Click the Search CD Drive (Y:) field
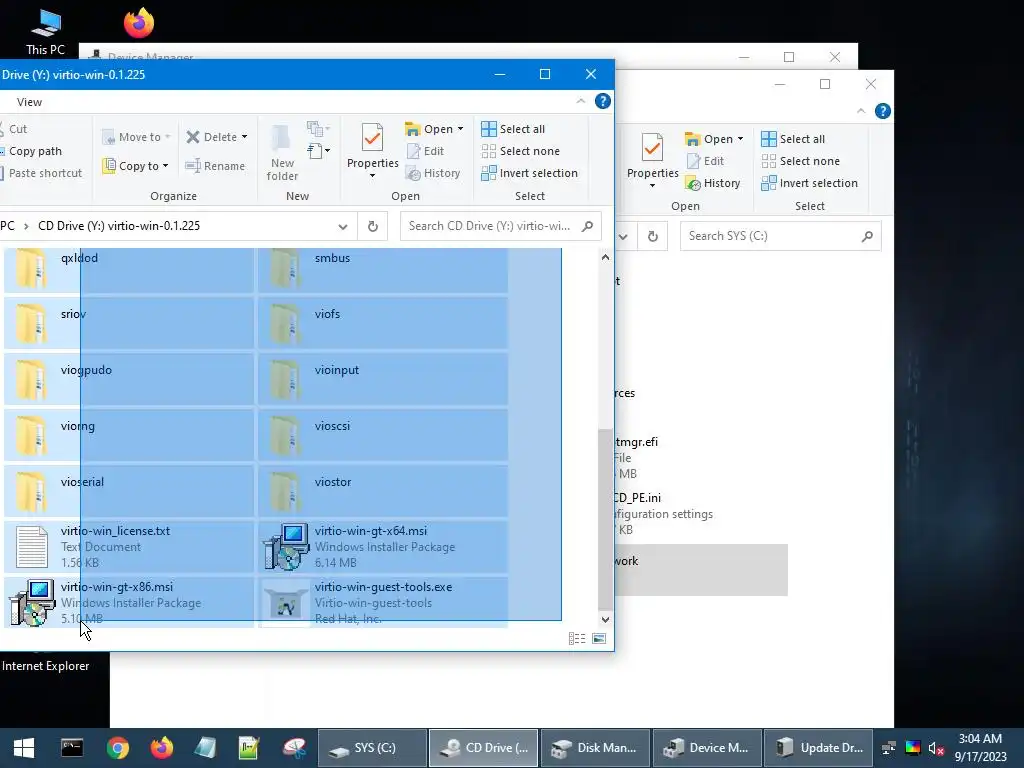Screen dimensions: 1024x768 [500, 226]
